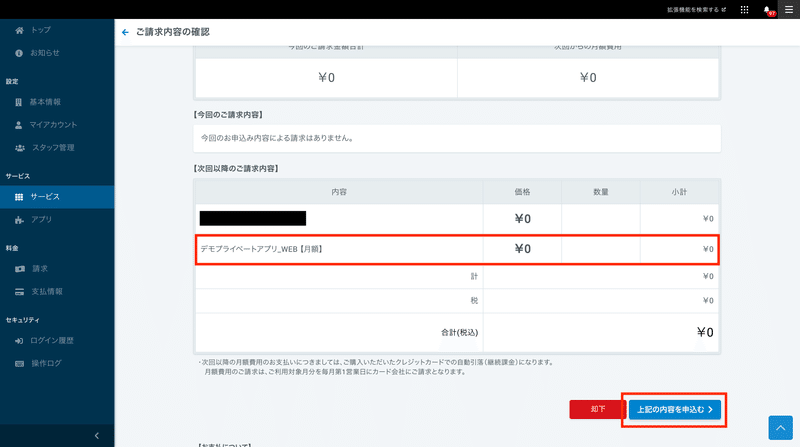Screen dimensions: 800x447
Task: Click the login icon beside ログイン履歴
Action: pyautogui.click(x=19, y=341)
